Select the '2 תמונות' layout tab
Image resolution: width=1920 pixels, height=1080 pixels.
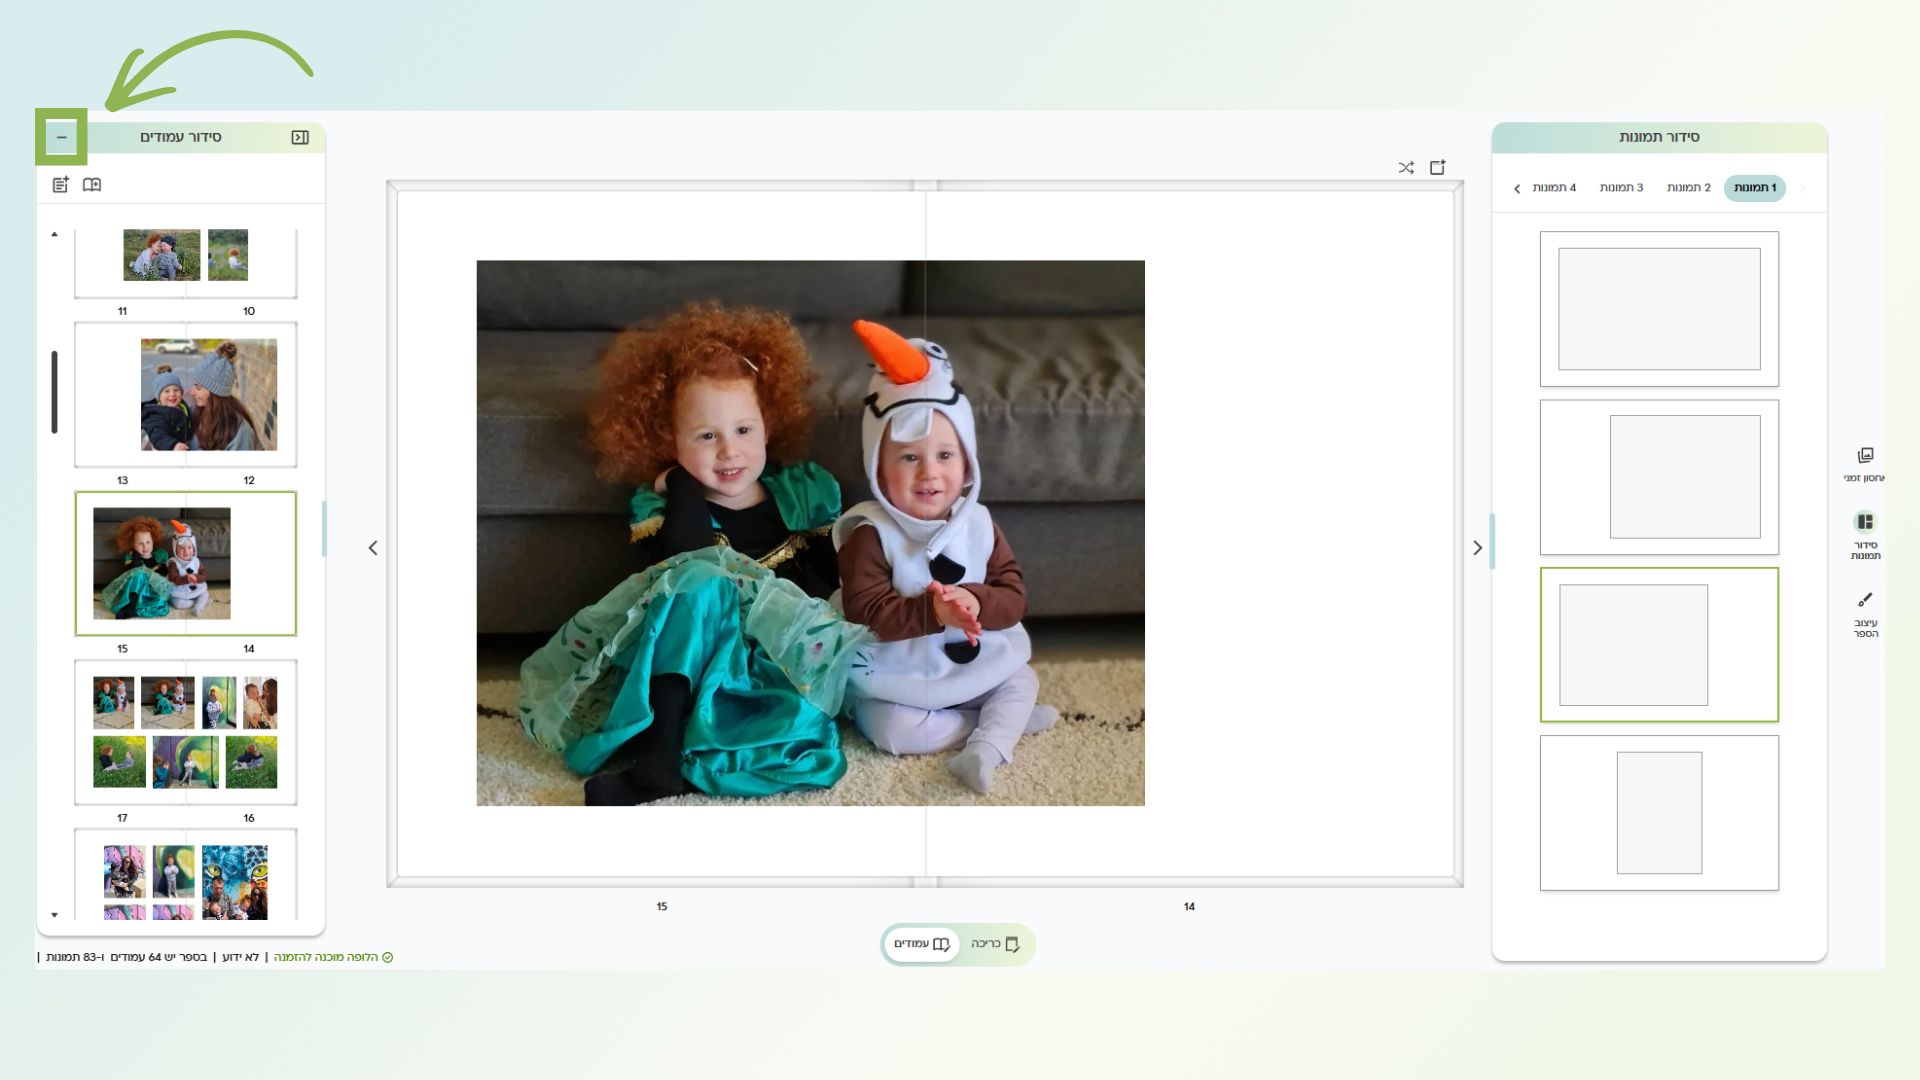[1688, 188]
